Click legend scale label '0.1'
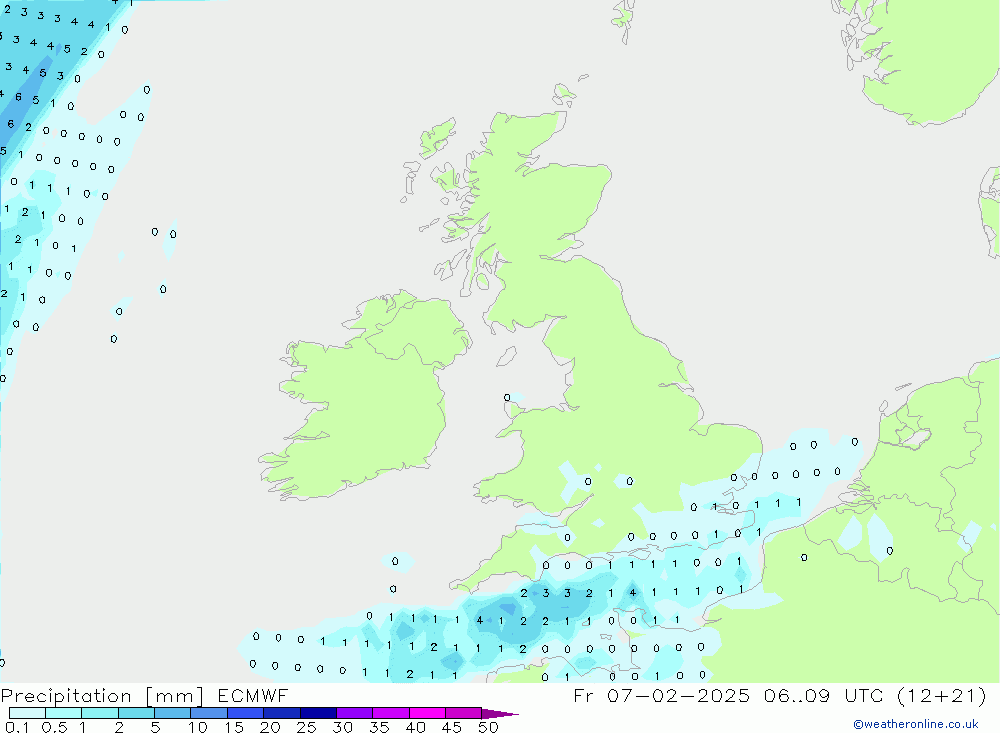This screenshot has width=1000, height=733. pyautogui.click(x=17, y=727)
